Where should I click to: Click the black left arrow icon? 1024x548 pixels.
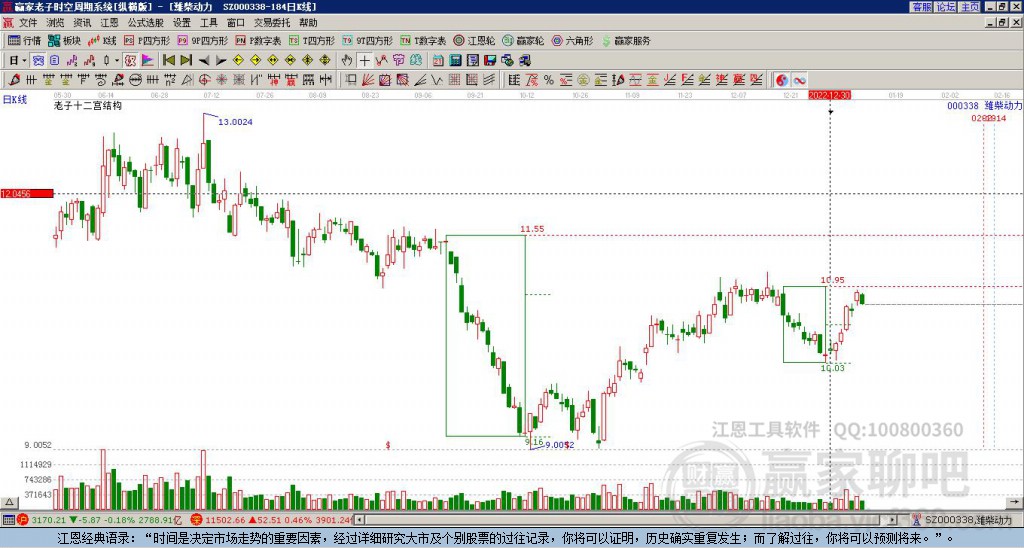click(x=204, y=61)
